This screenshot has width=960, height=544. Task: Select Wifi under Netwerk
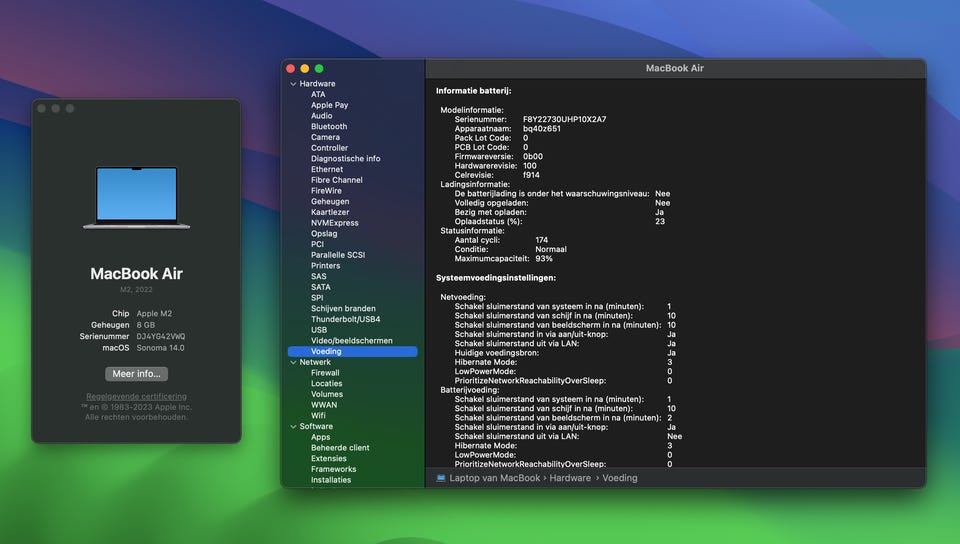(318, 415)
